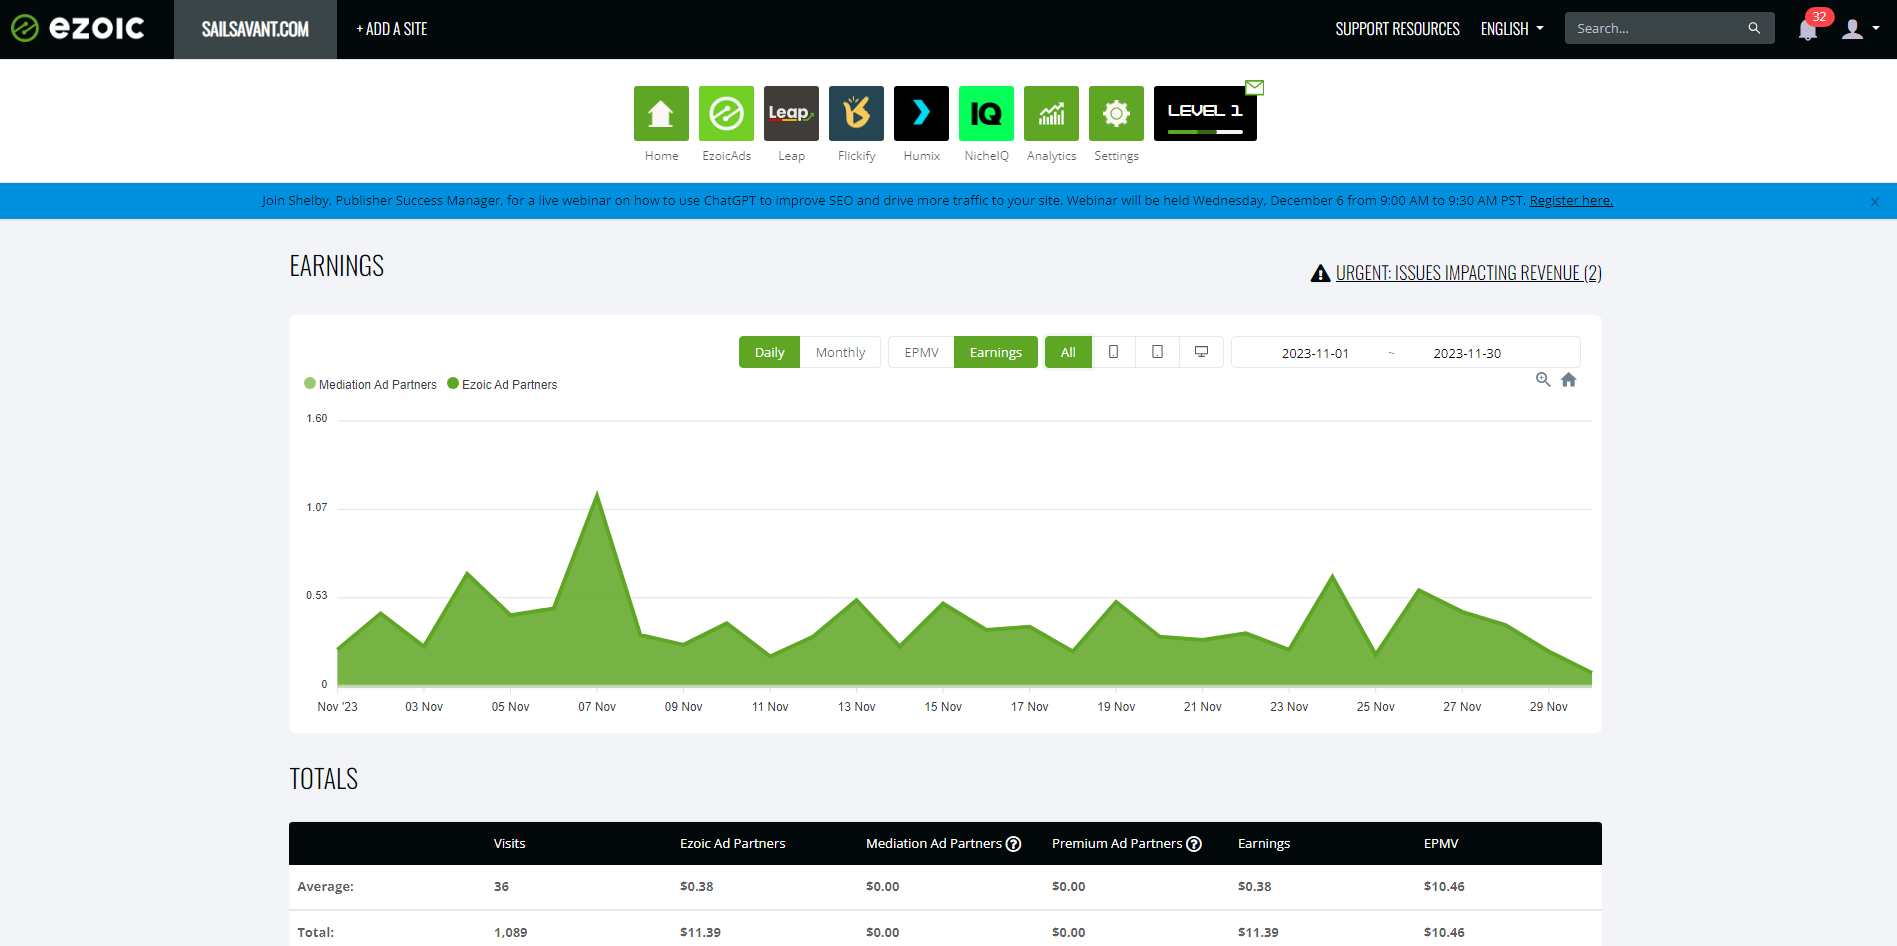
Task: Show Earnings metric in chart
Action: coord(995,352)
